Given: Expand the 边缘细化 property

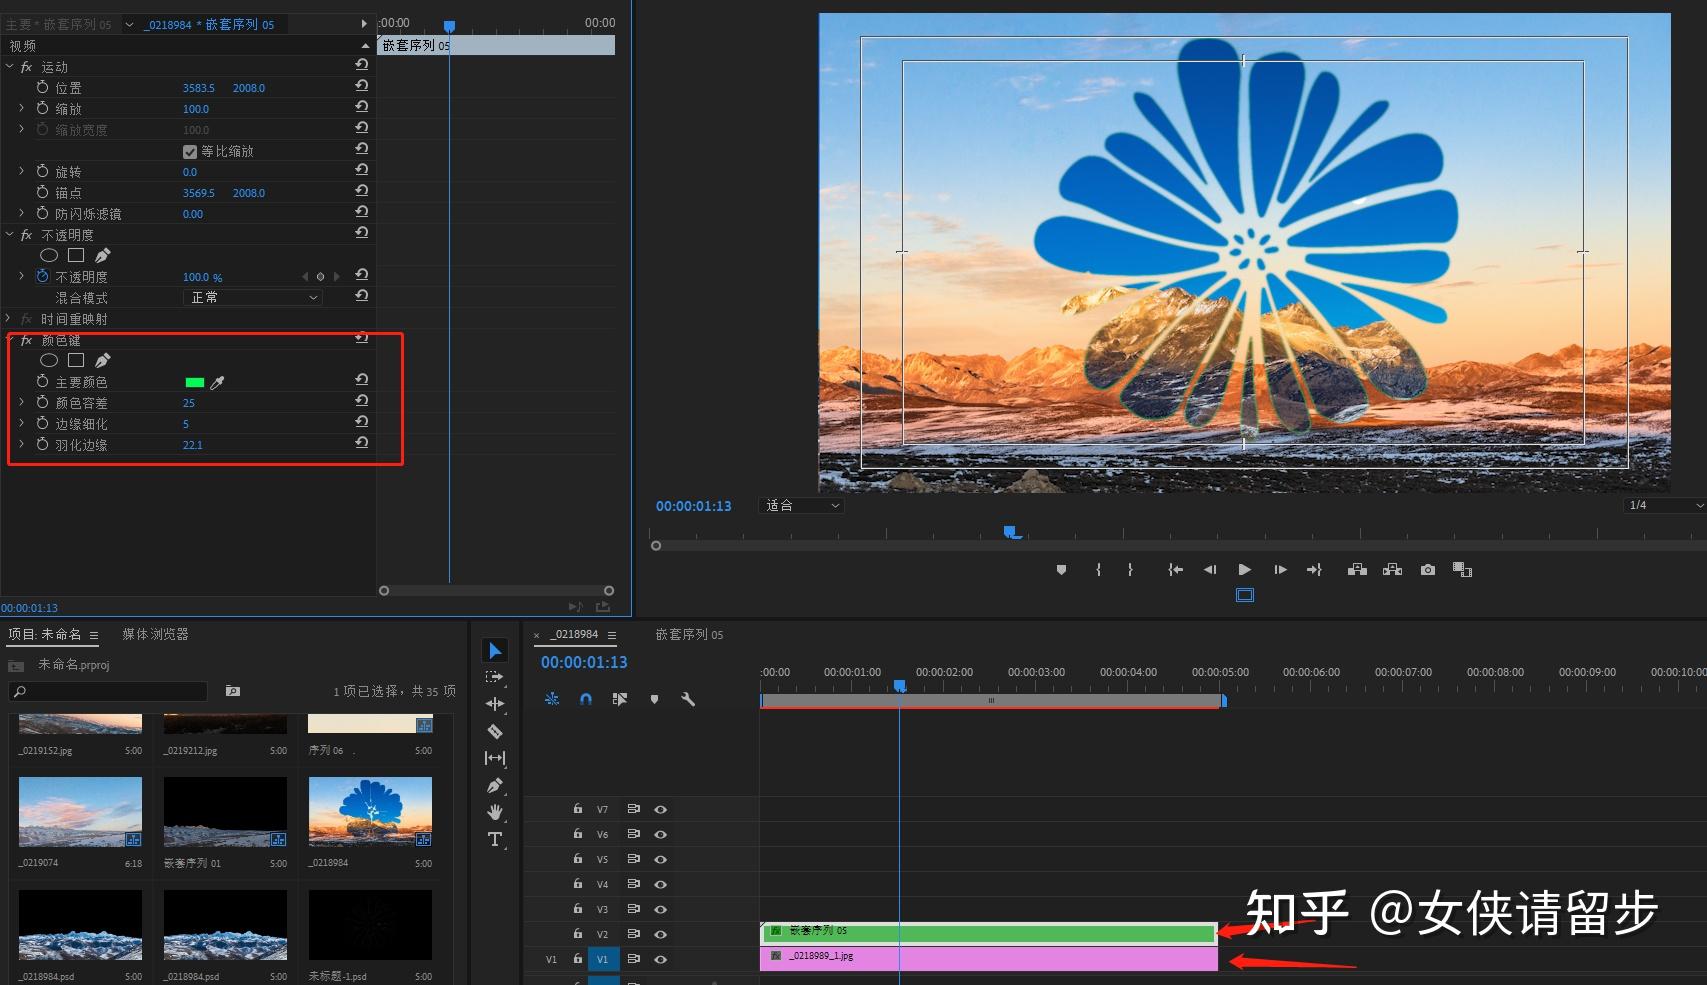Looking at the screenshot, I should 22,423.
